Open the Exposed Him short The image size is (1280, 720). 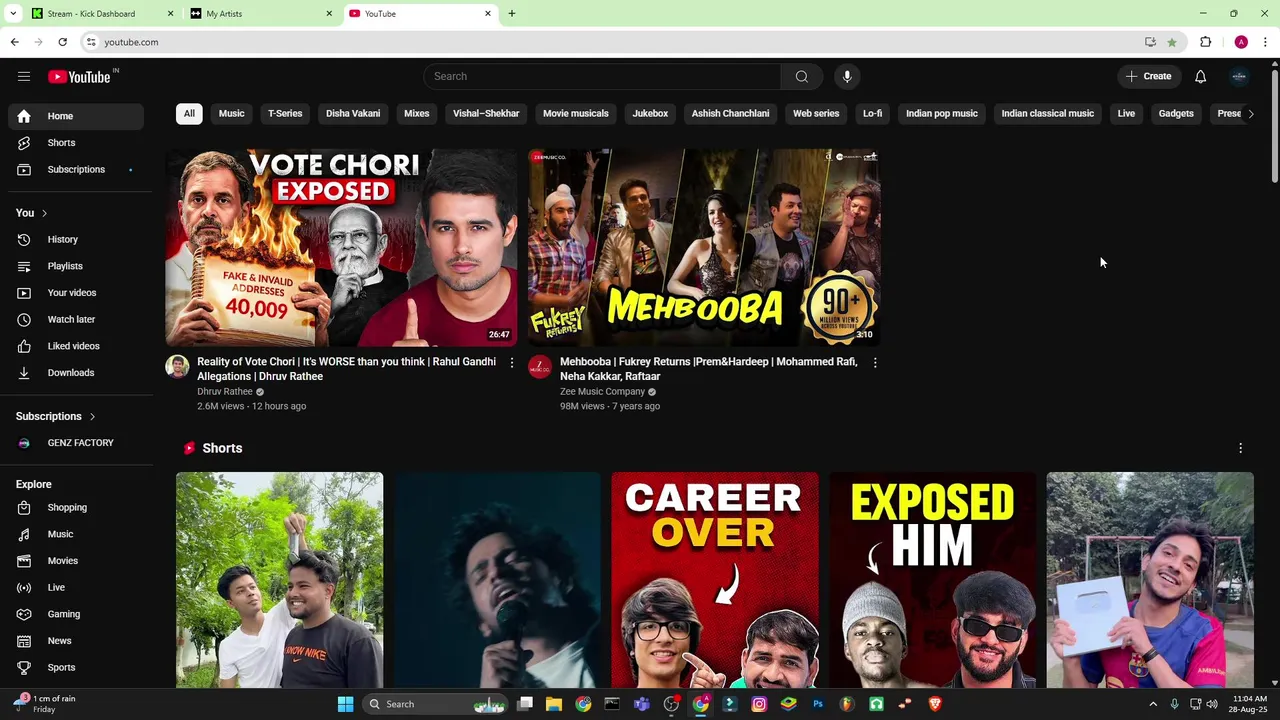pos(933,580)
